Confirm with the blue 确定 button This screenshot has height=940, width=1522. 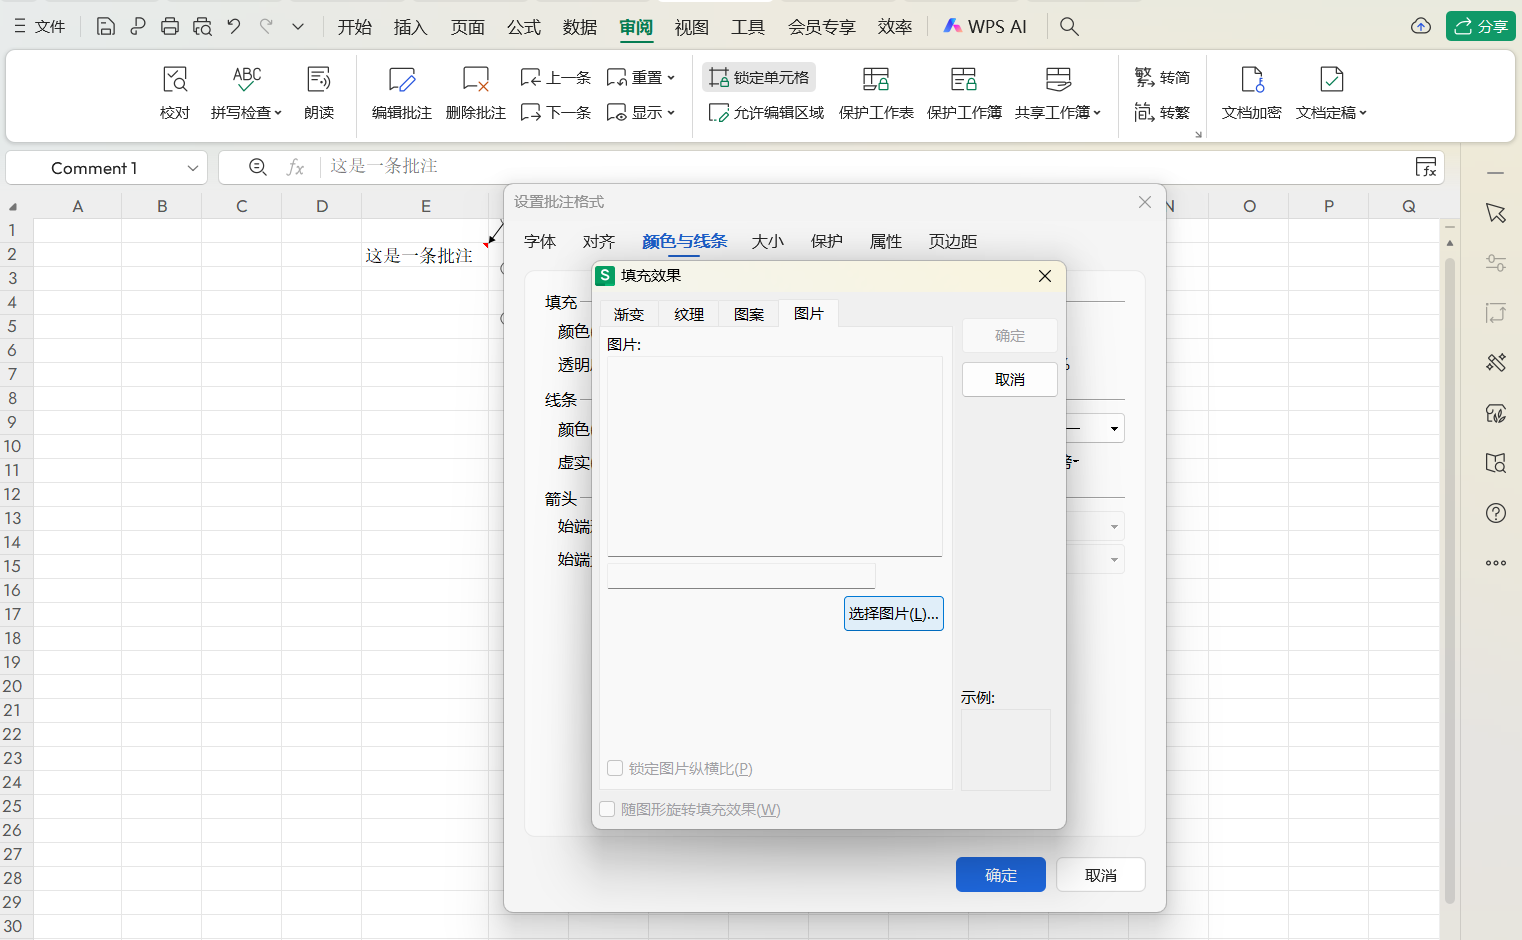tap(1000, 874)
